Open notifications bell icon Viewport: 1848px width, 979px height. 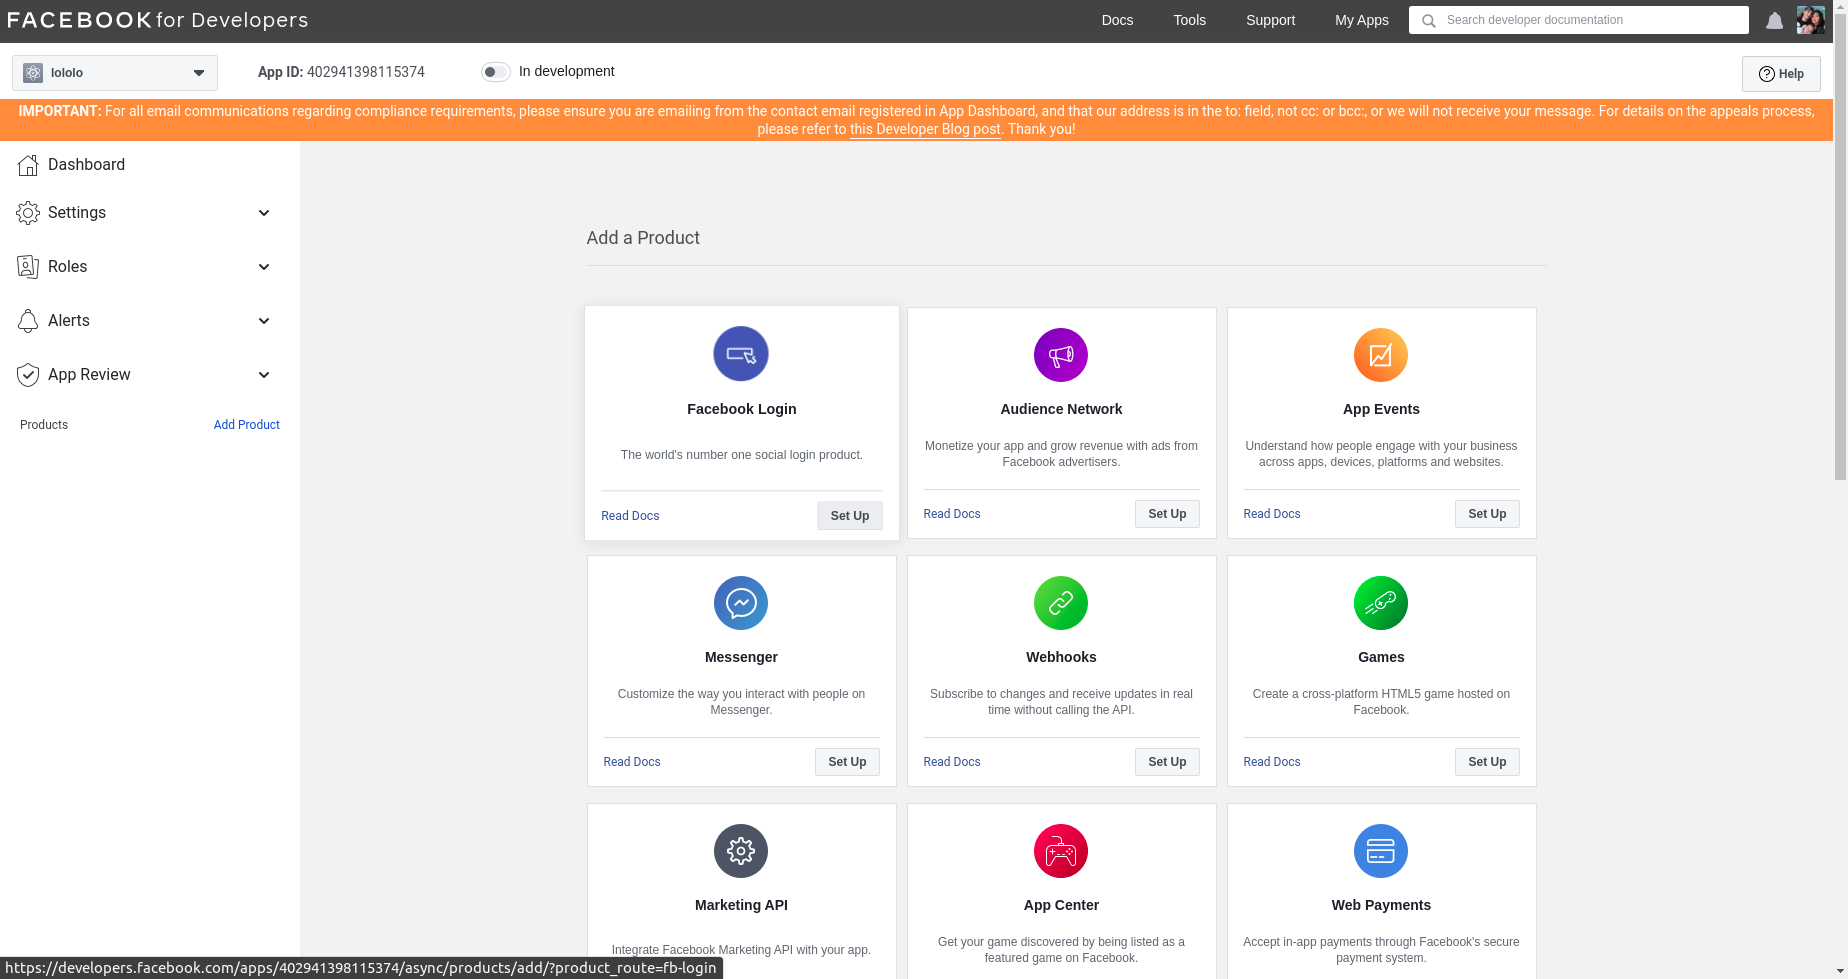tap(1774, 21)
